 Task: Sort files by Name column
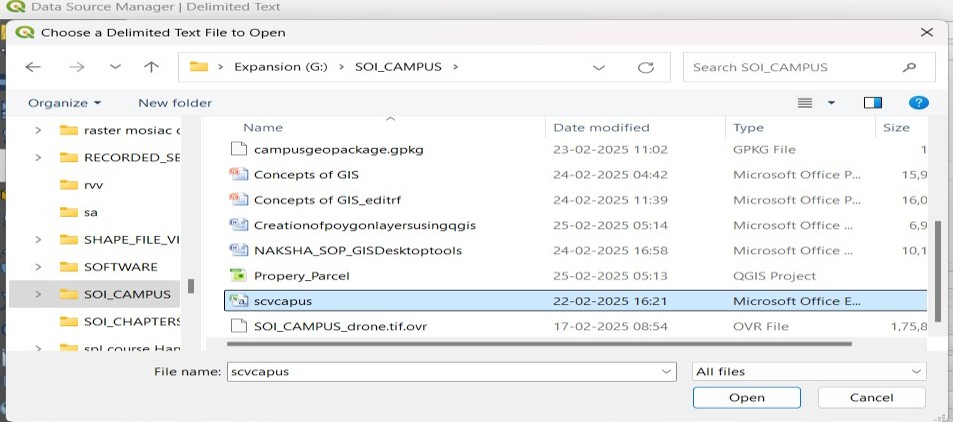(x=263, y=128)
